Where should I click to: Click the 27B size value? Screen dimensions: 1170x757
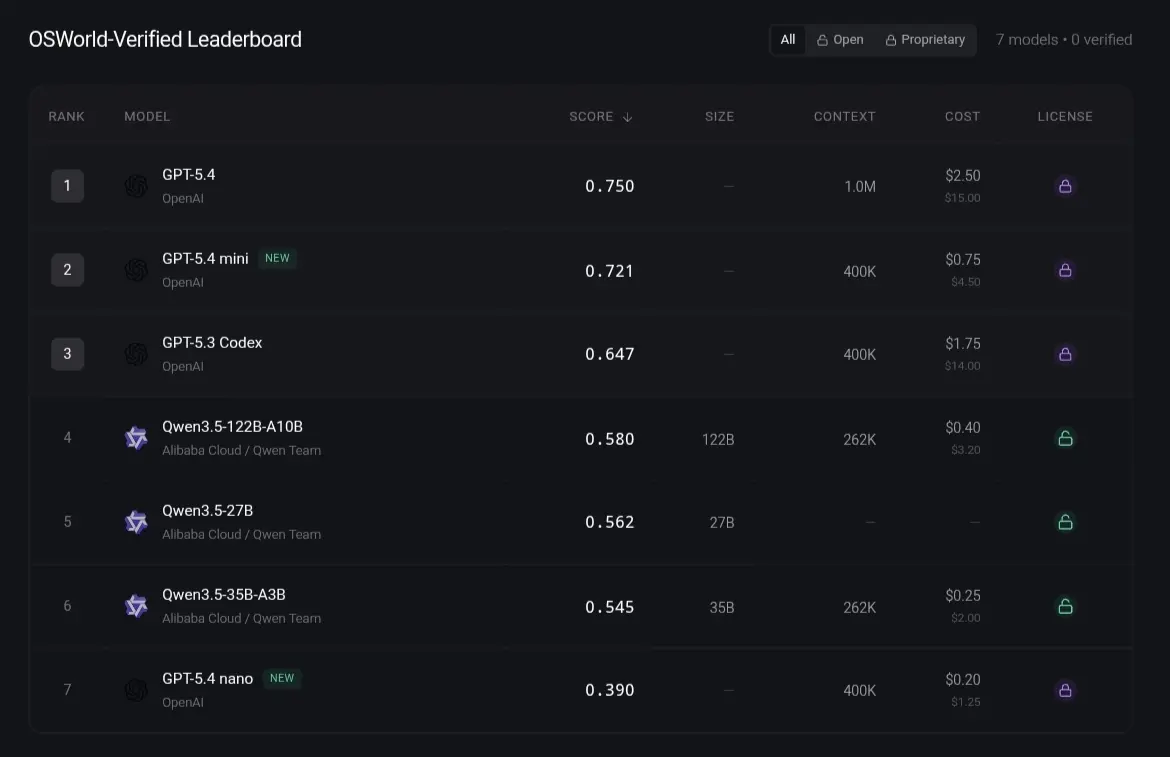point(722,522)
